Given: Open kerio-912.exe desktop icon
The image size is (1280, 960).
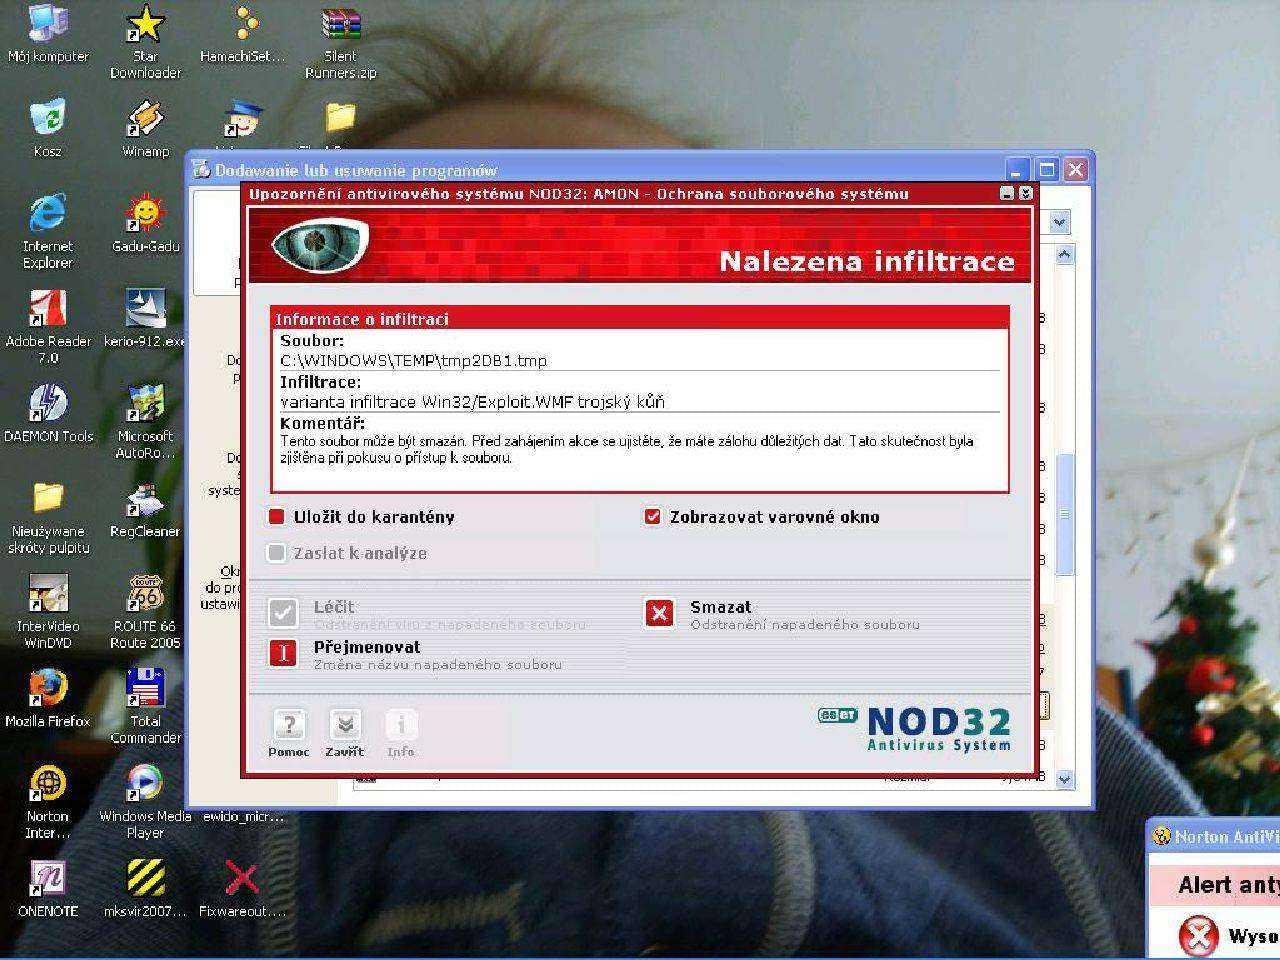Looking at the screenshot, I should [x=145, y=318].
